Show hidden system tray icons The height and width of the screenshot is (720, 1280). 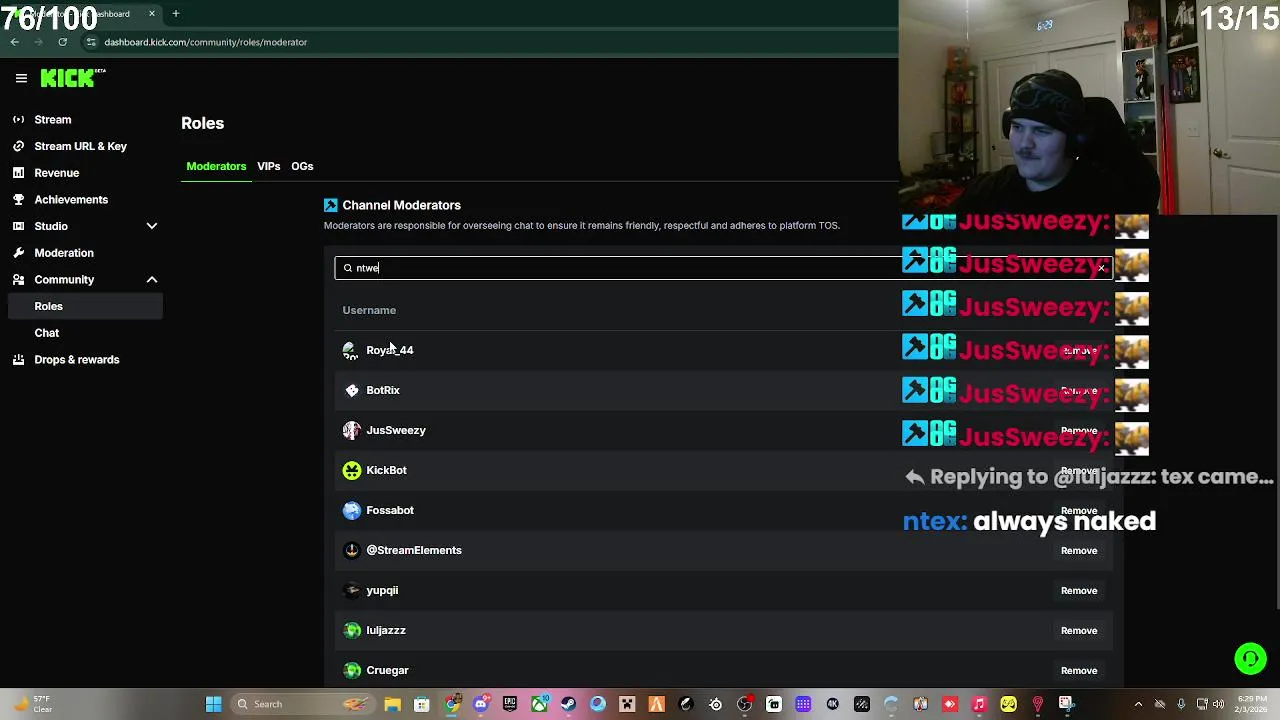(x=1140, y=704)
